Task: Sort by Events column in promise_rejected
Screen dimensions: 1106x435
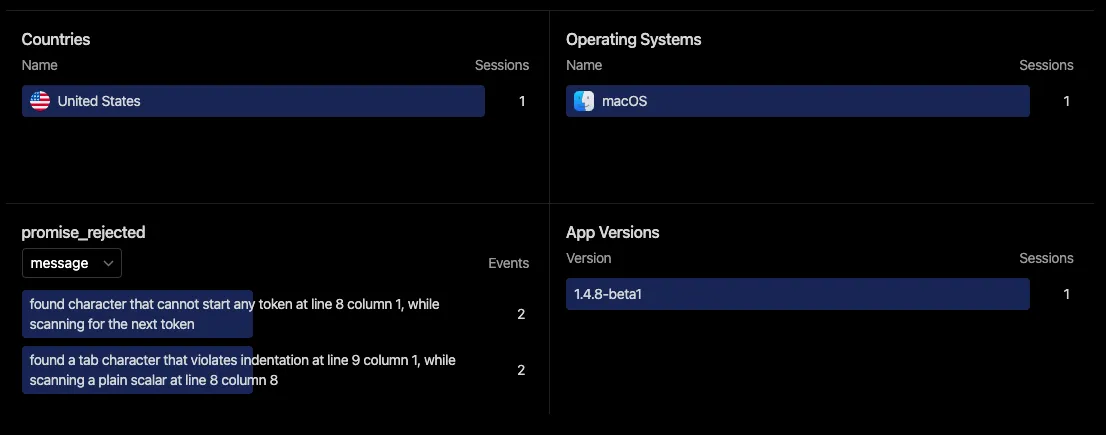Action: 509,263
